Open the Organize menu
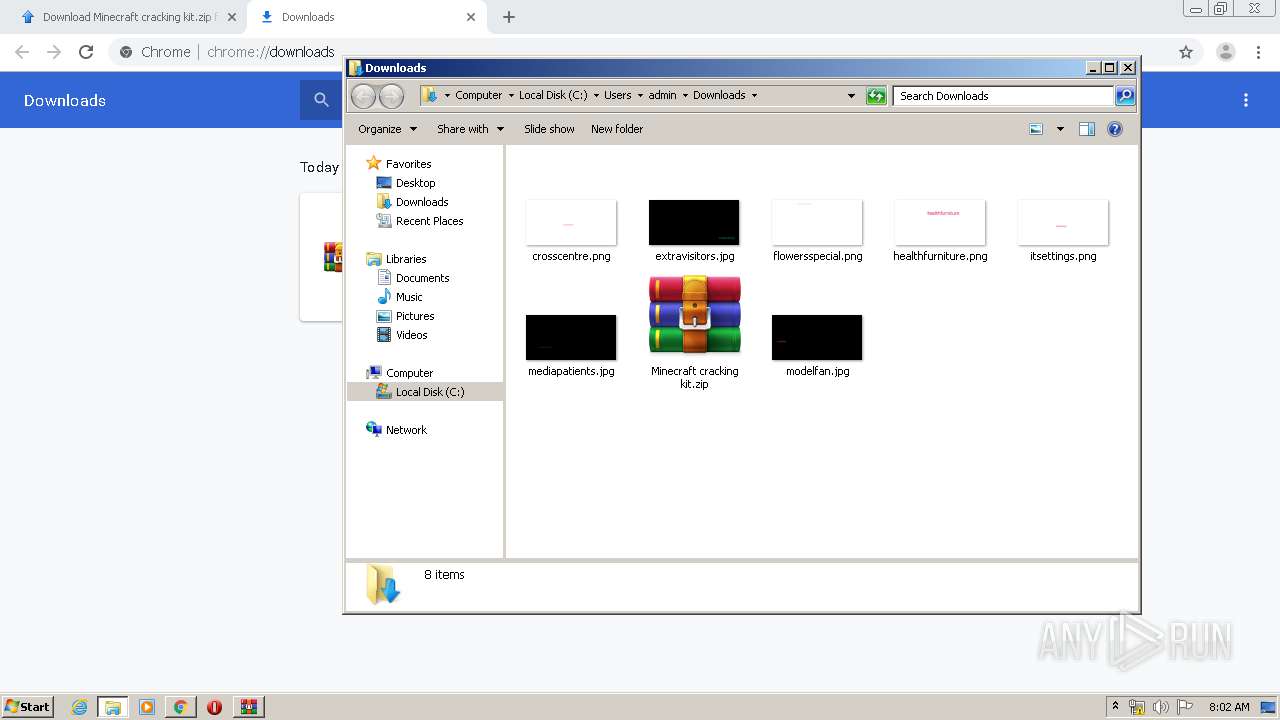The width and height of the screenshot is (1280, 720). 387,129
